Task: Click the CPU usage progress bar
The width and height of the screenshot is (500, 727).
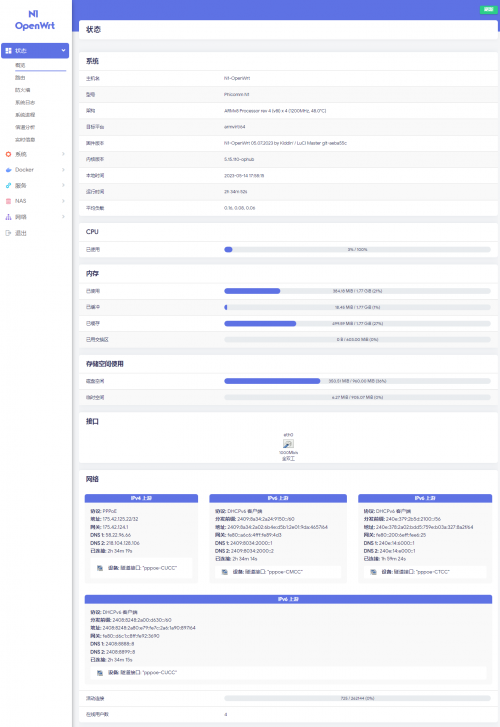Action: click(357, 249)
